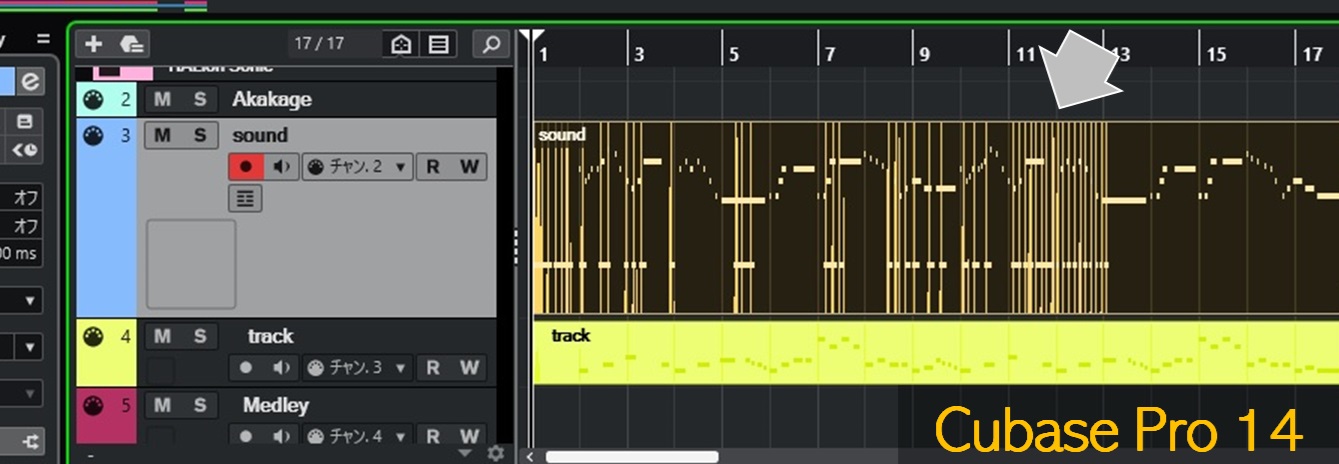Open track visibility agents button
The image size is (1339, 464).
tap(401, 44)
